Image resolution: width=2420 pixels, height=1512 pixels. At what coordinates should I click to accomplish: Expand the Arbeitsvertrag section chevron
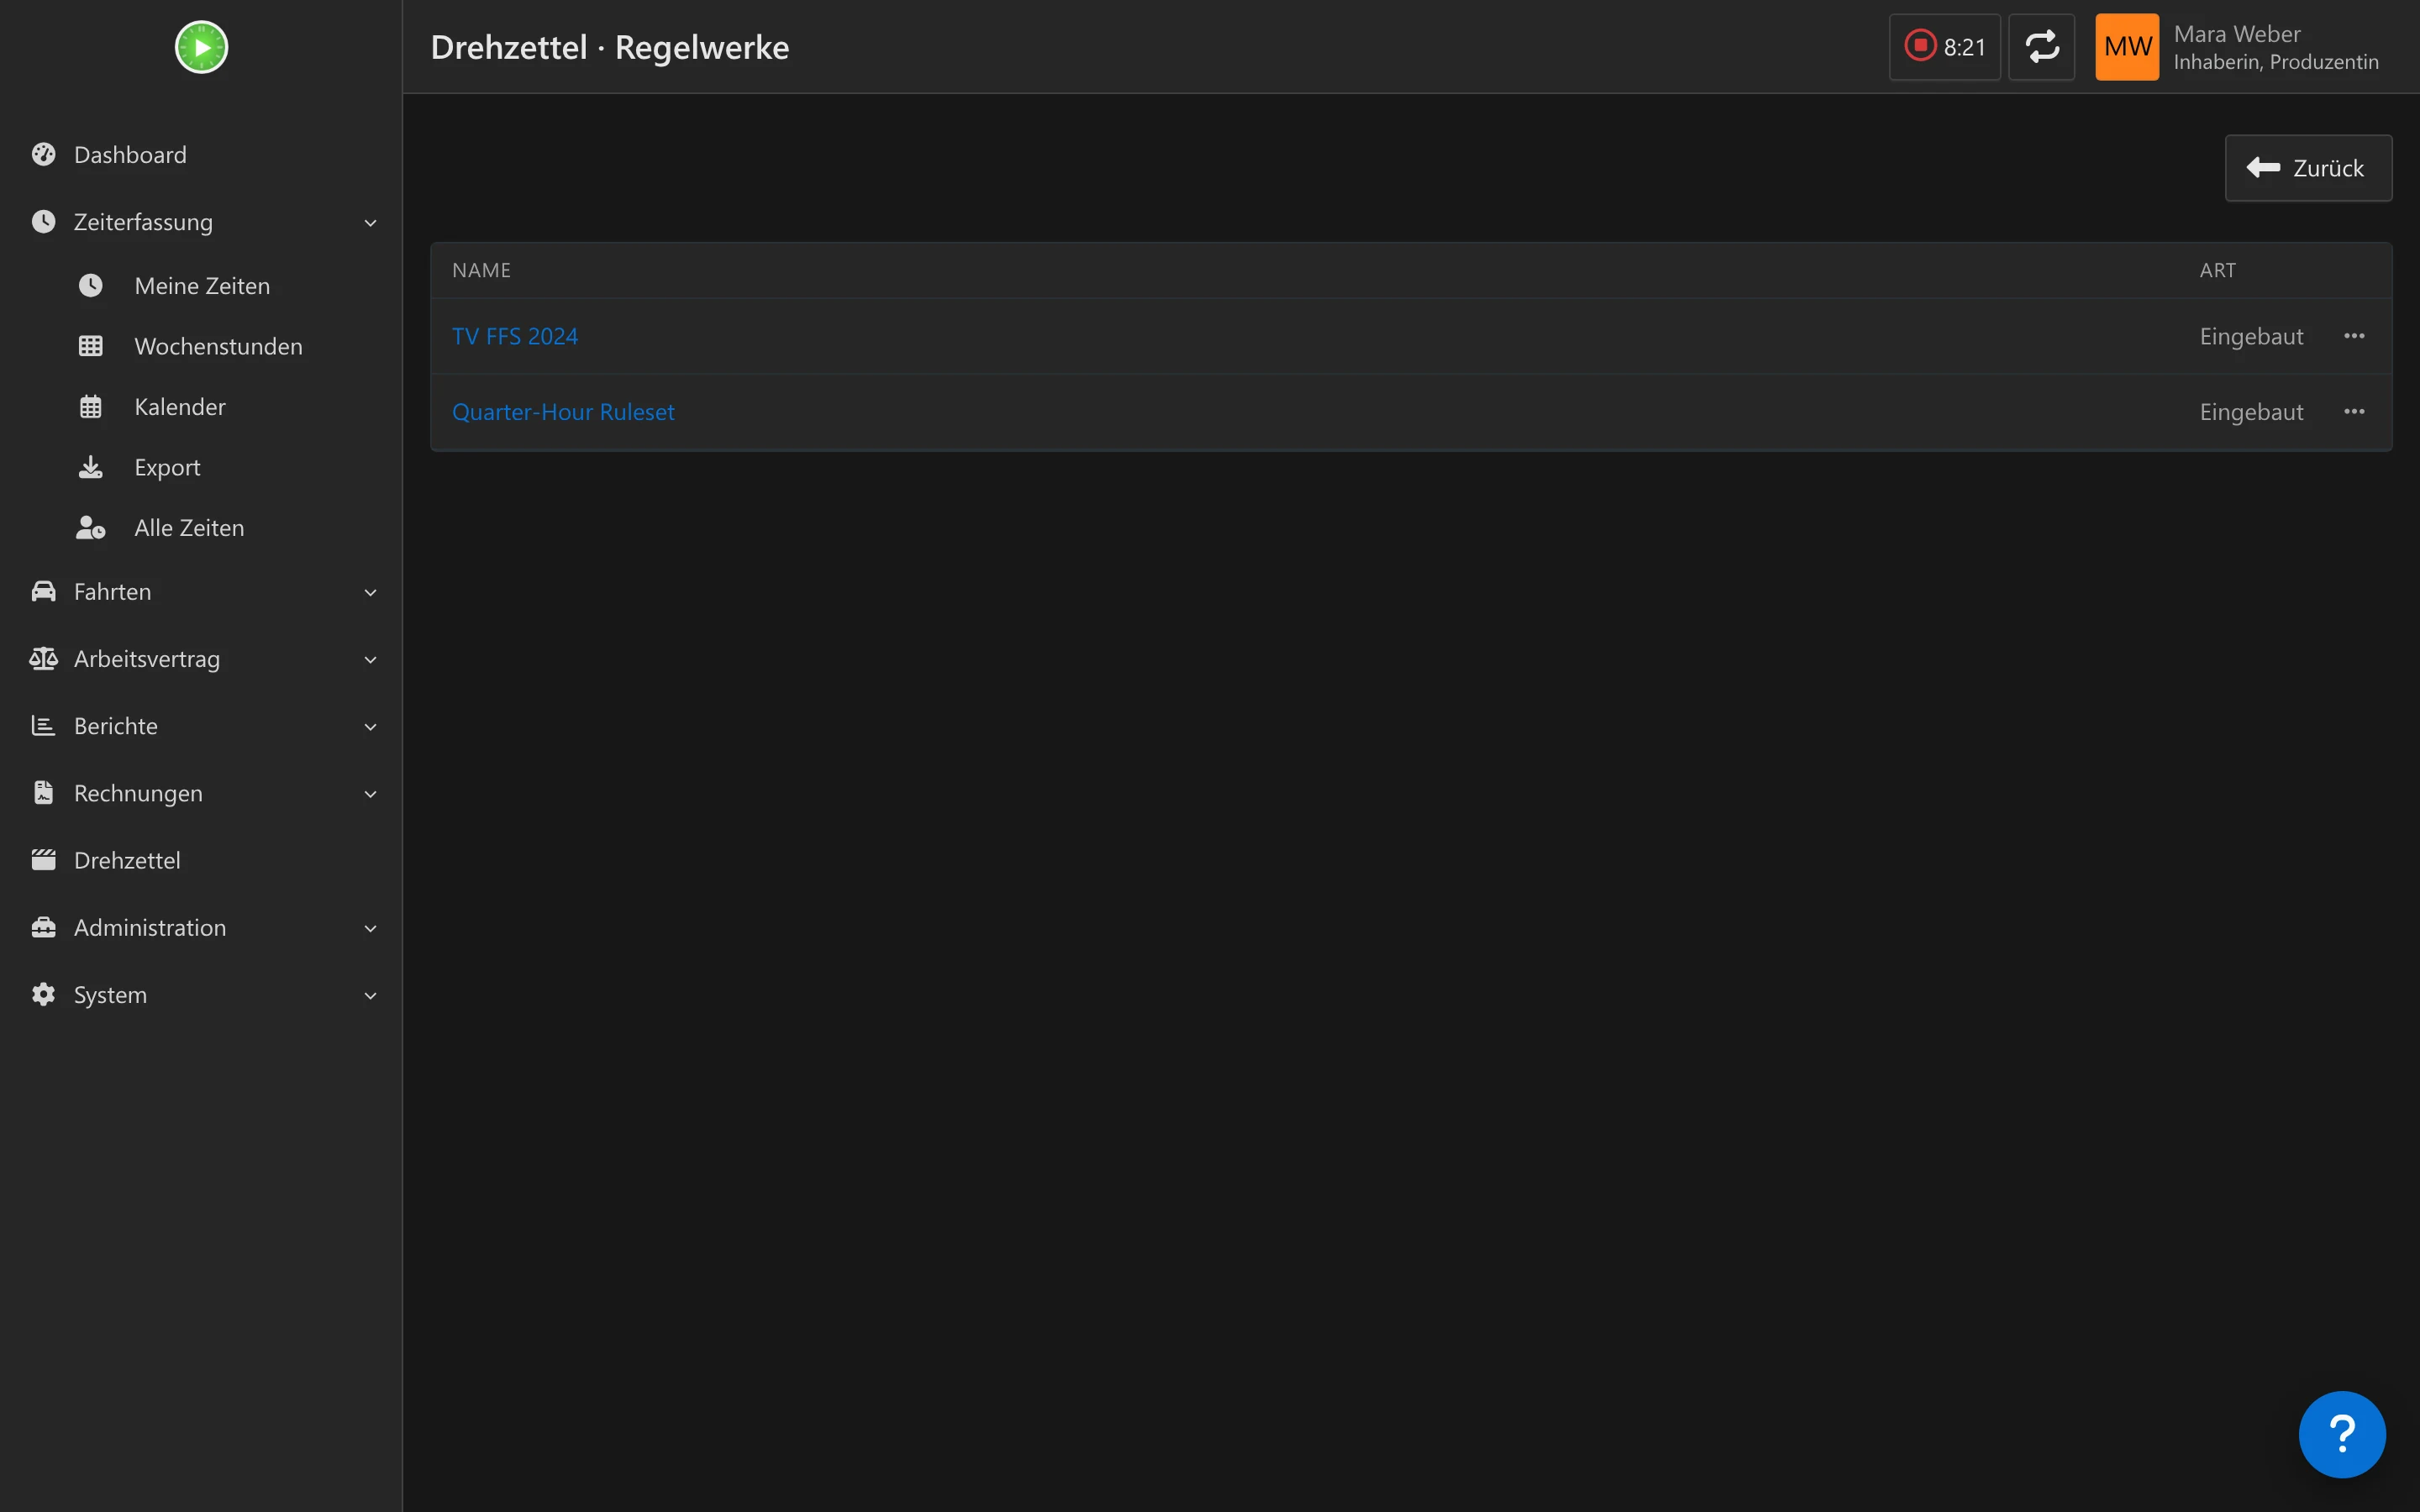click(370, 660)
